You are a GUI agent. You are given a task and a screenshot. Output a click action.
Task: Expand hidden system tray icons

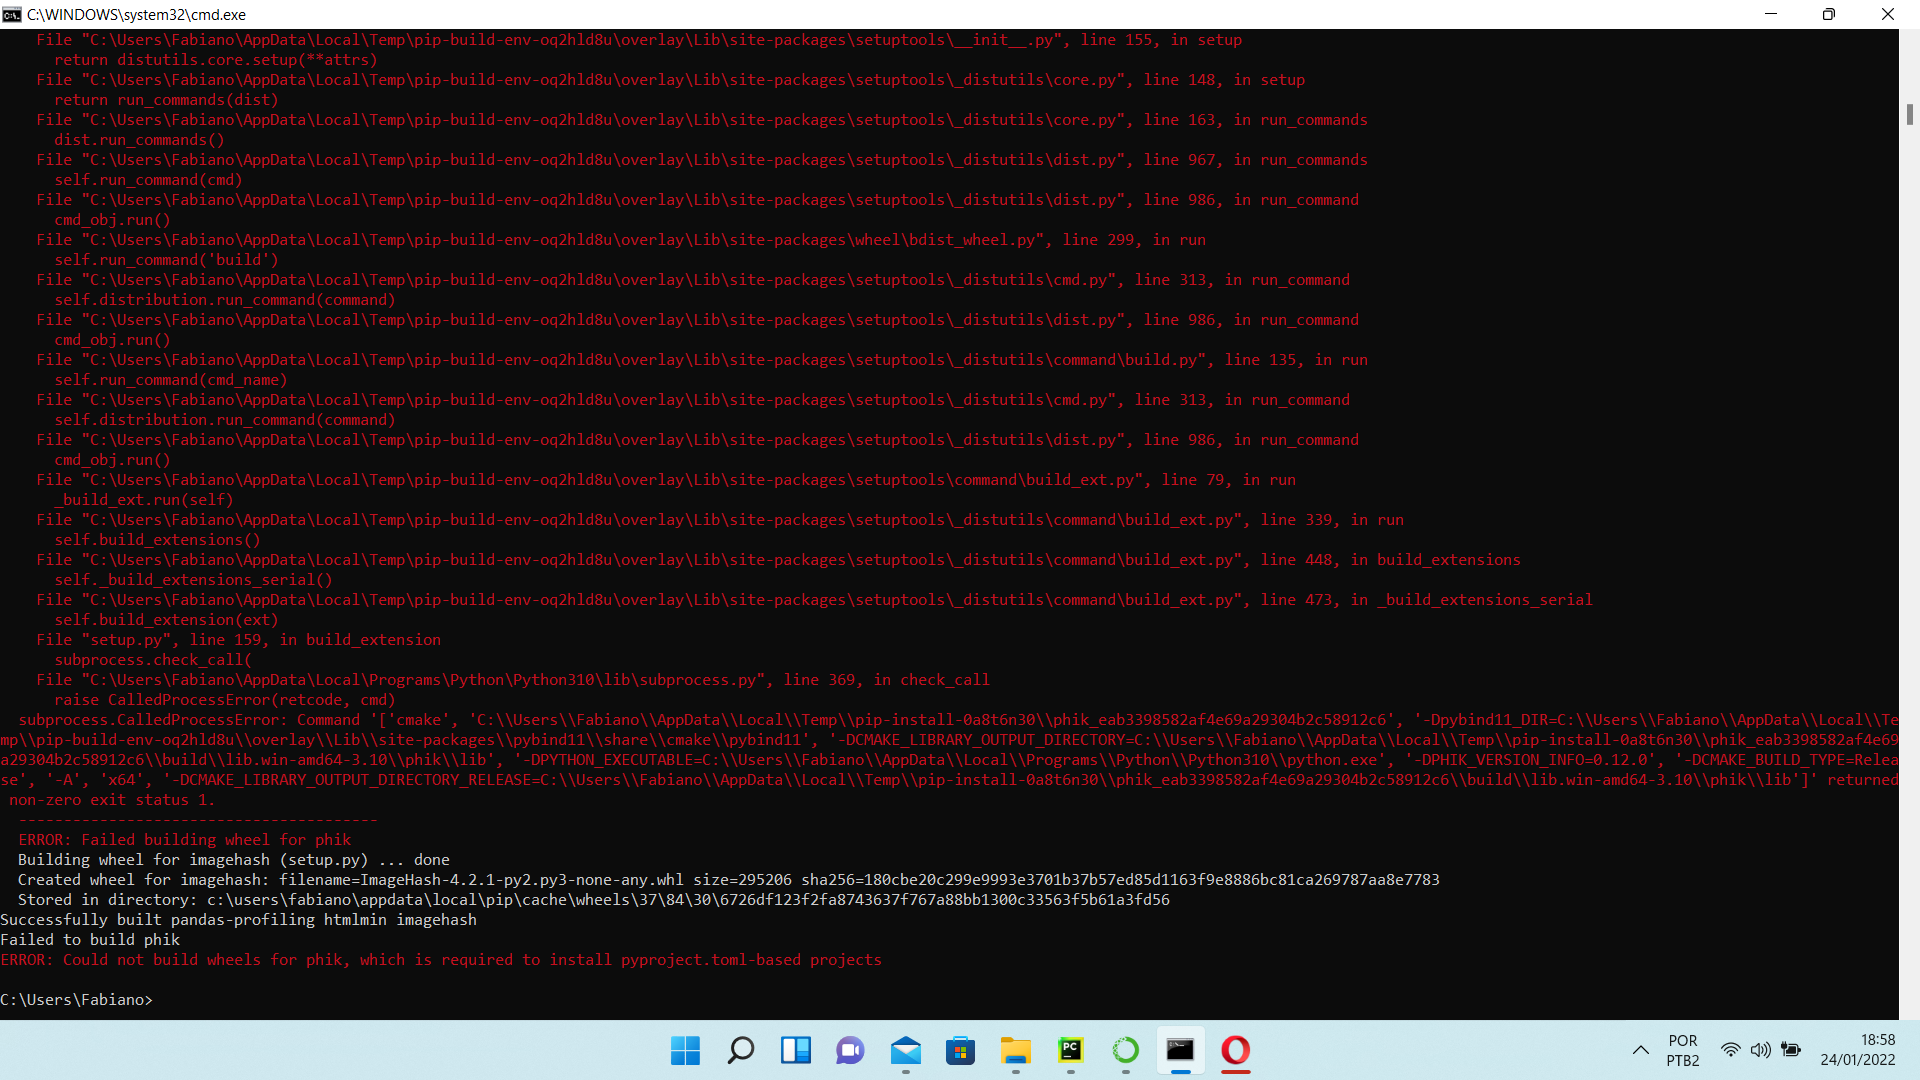(1640, 1050)
